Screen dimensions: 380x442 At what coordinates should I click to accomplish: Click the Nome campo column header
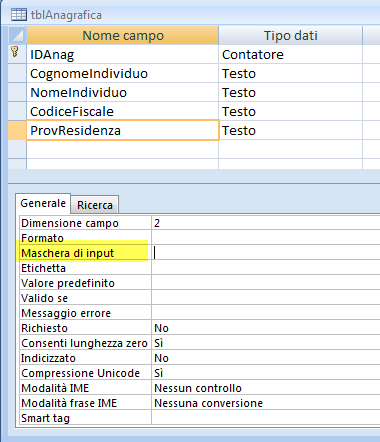(x=123, y=35)
